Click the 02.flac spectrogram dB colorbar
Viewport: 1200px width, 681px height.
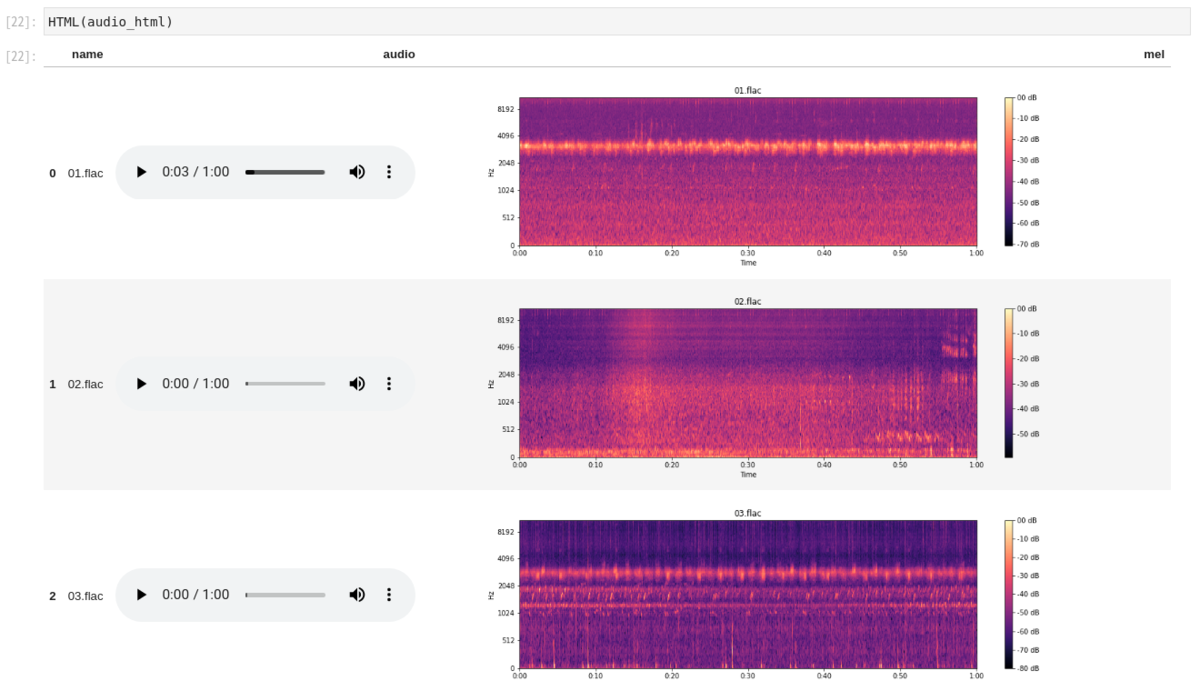[1009, 383]
